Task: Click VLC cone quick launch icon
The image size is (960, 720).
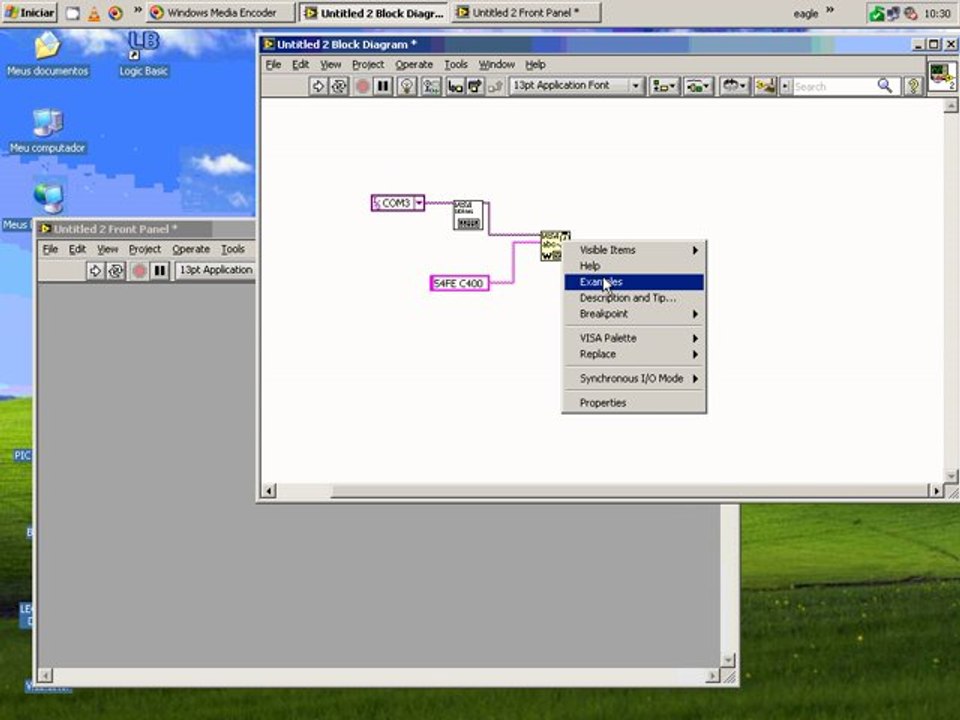Action: pos(94,13)
